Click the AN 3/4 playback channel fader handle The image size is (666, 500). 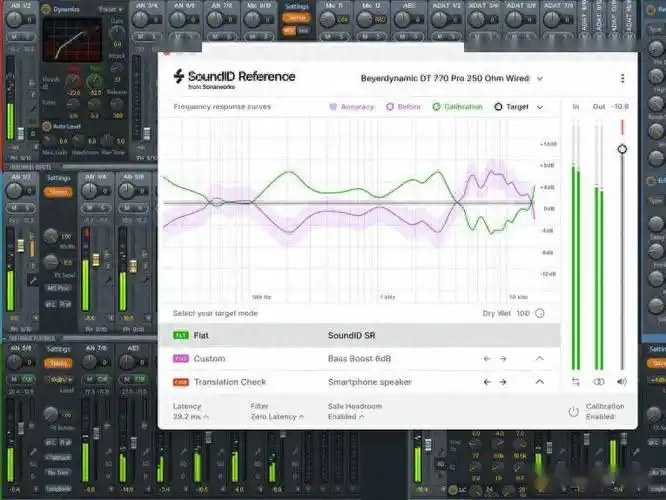click(x=96, y=260)
